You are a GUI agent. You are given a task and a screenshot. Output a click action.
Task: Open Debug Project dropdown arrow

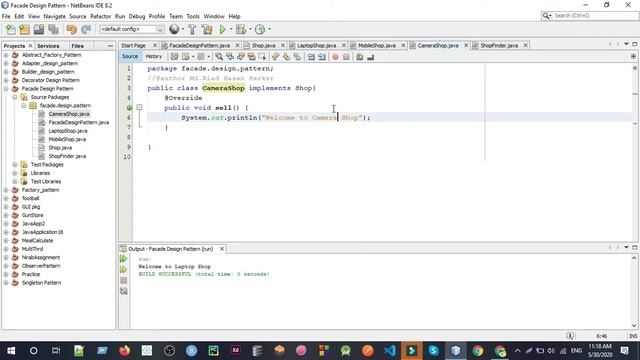pyautogui.click(x=250, y=29)
